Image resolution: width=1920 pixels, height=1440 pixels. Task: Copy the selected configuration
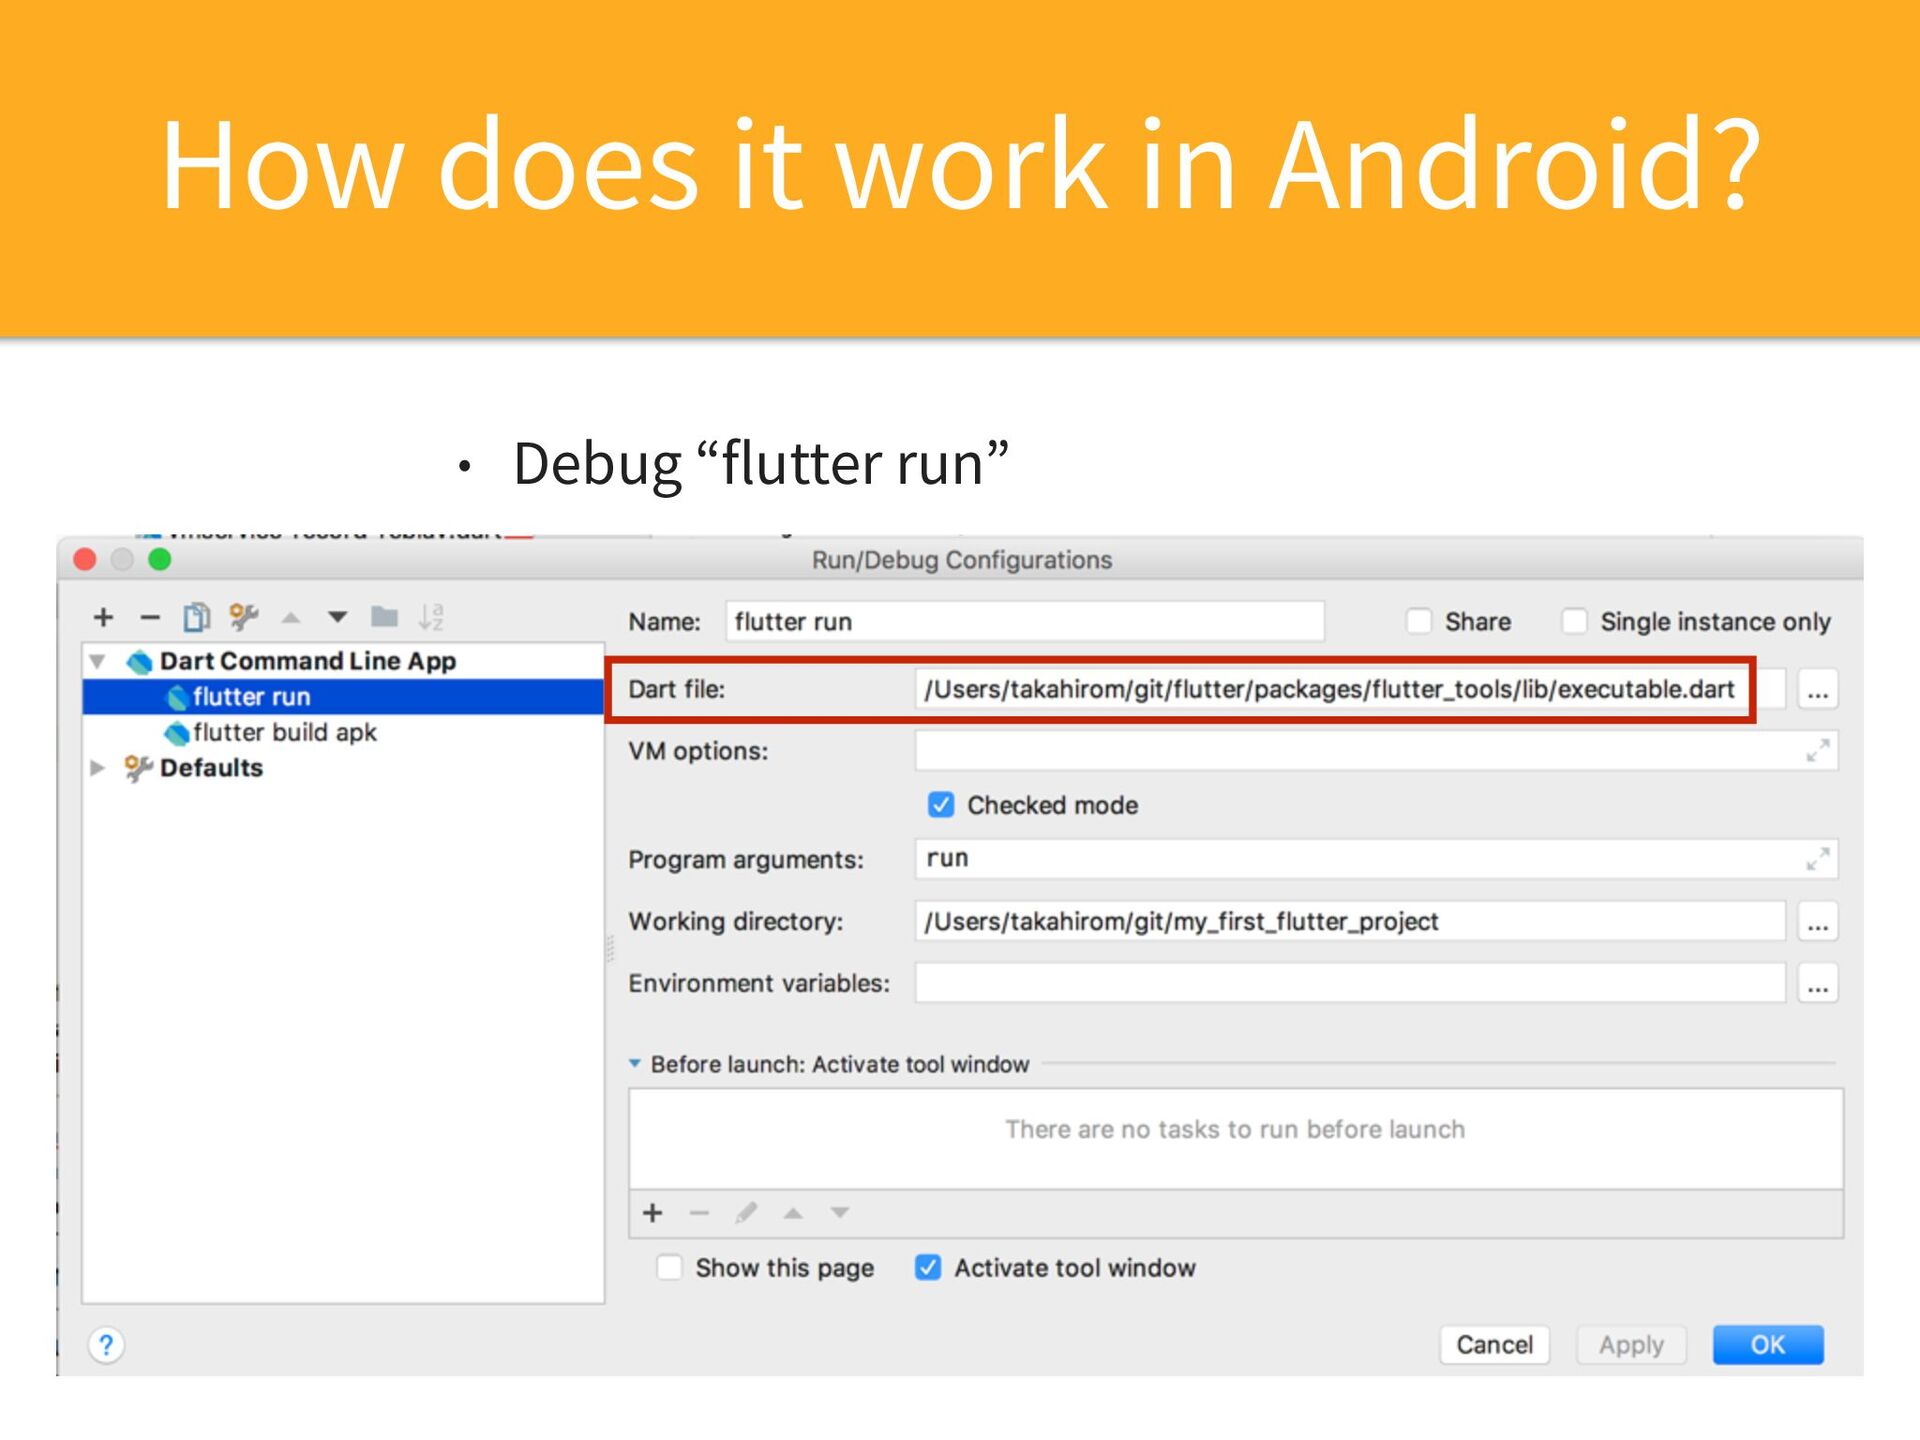(x=196, y=617)
